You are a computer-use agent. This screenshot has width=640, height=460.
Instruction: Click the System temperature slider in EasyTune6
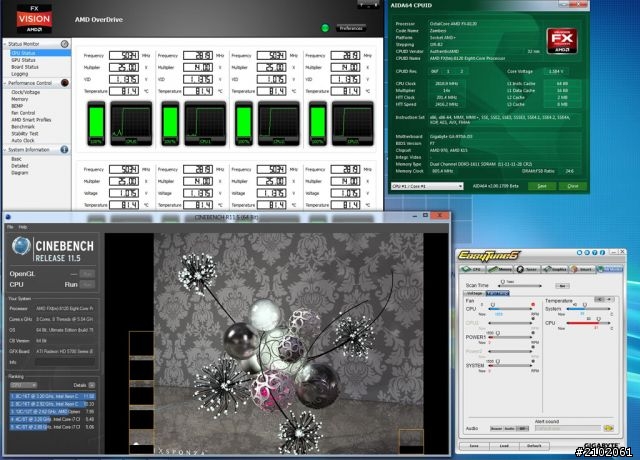[x=588, y=308]
